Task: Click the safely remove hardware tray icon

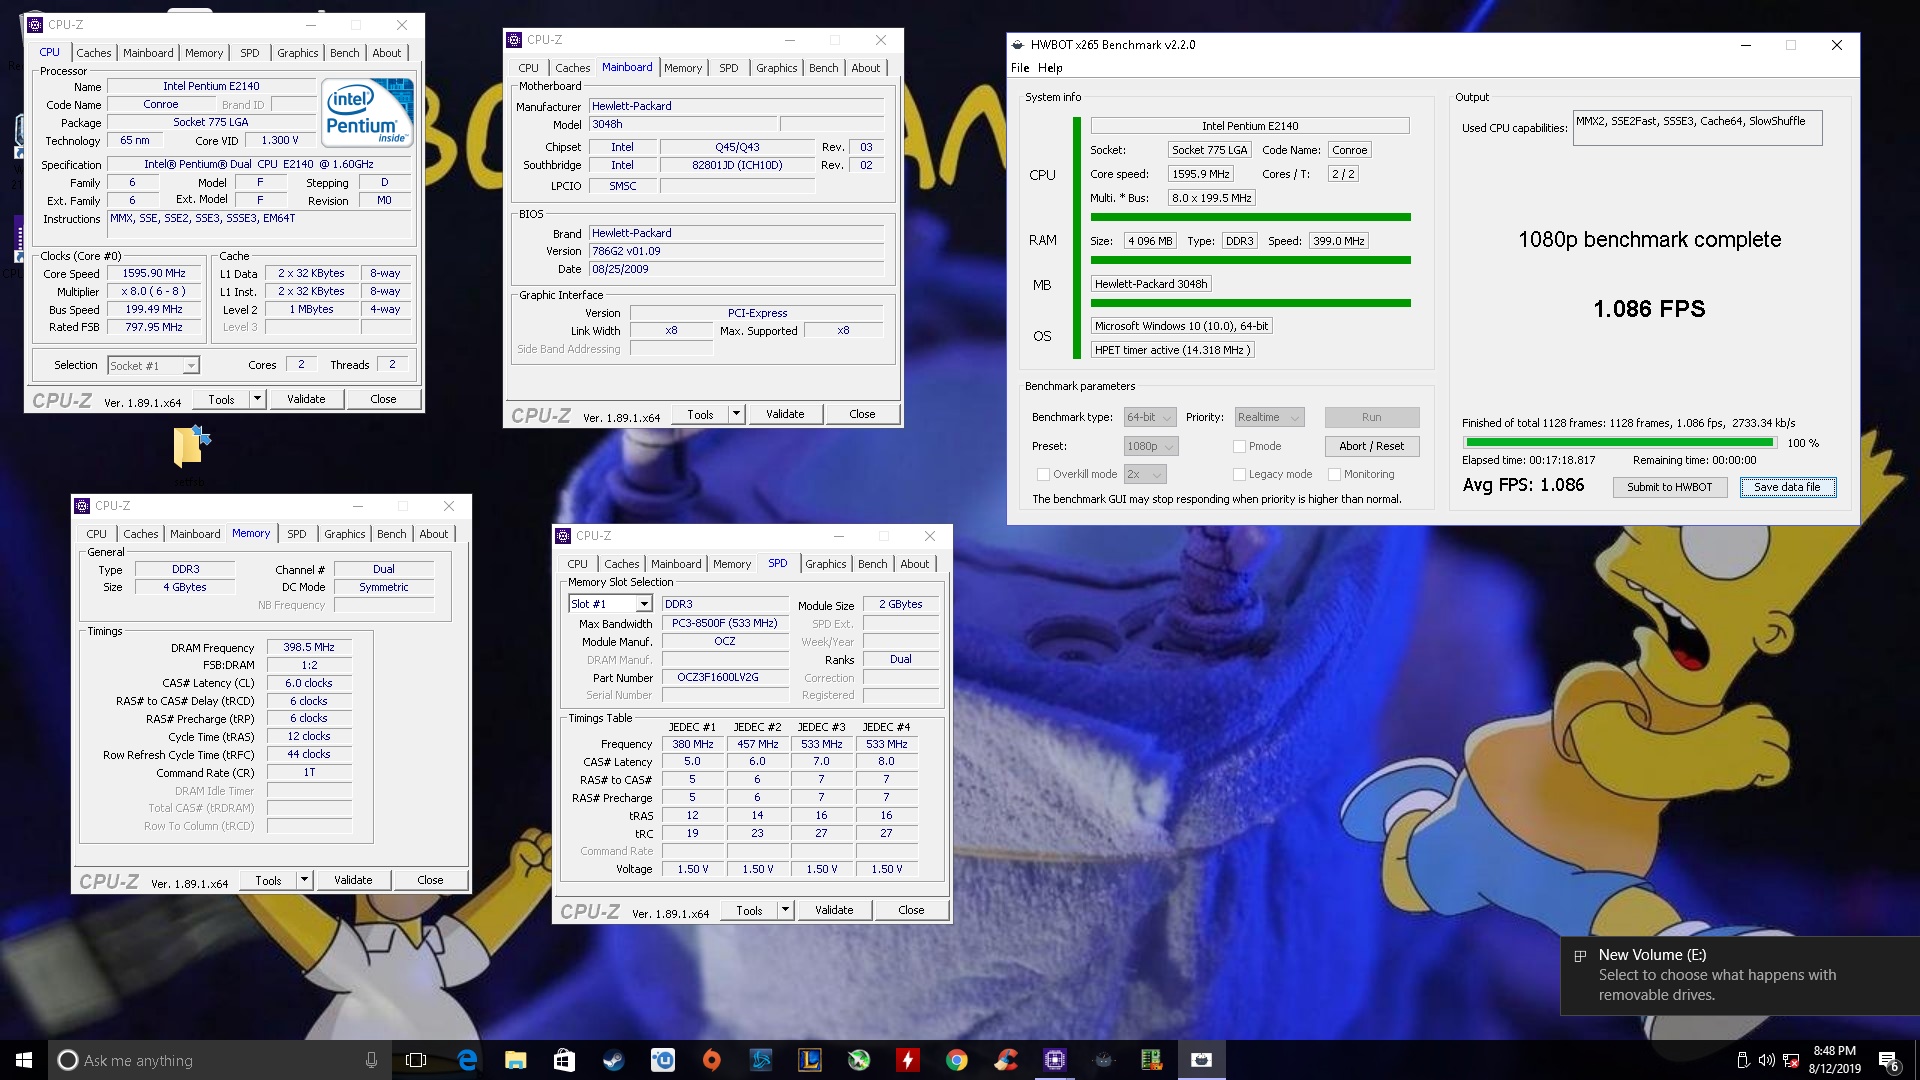Action: tap(1742, 1060)
